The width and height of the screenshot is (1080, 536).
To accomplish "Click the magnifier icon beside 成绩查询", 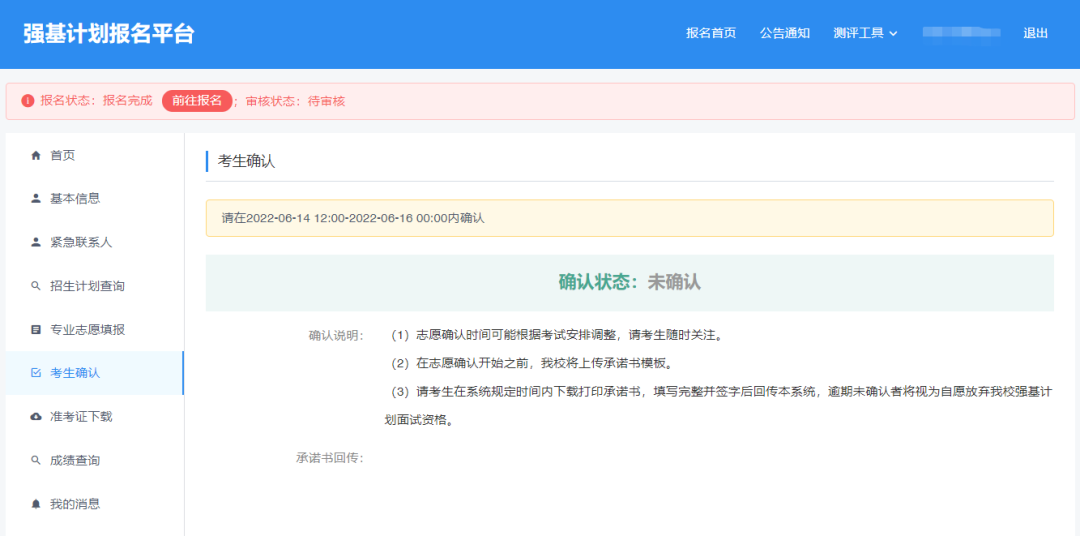I will (36, 460).
